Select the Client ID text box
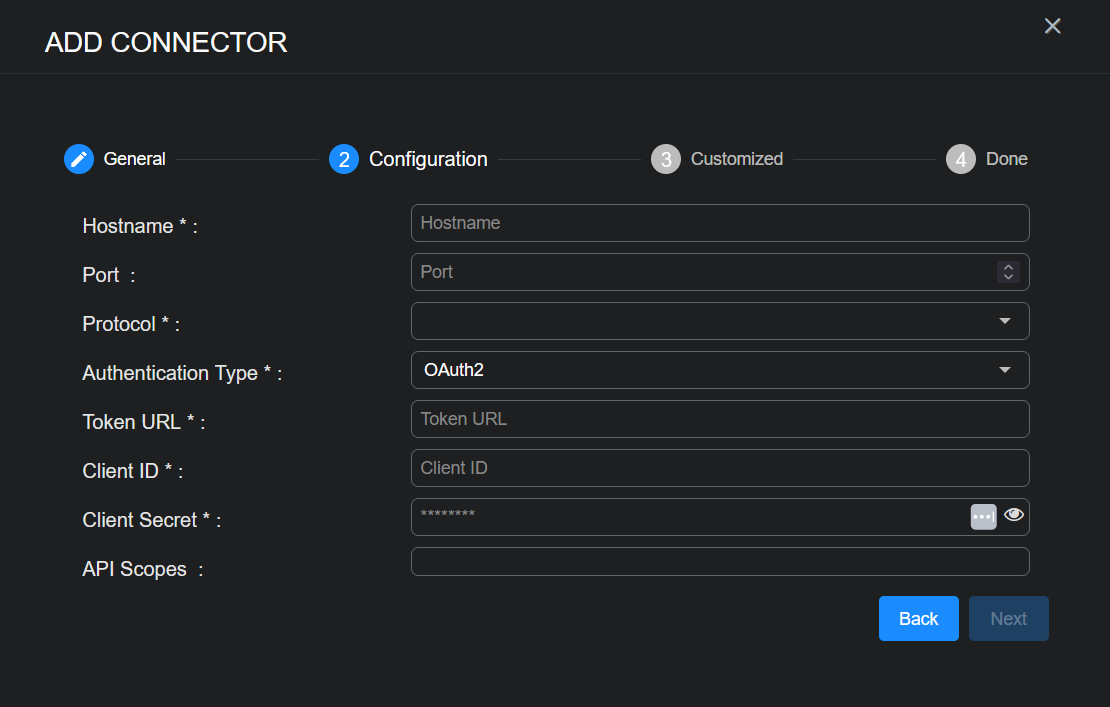This screenshot has width=1110, height=707. coord(719,468)
